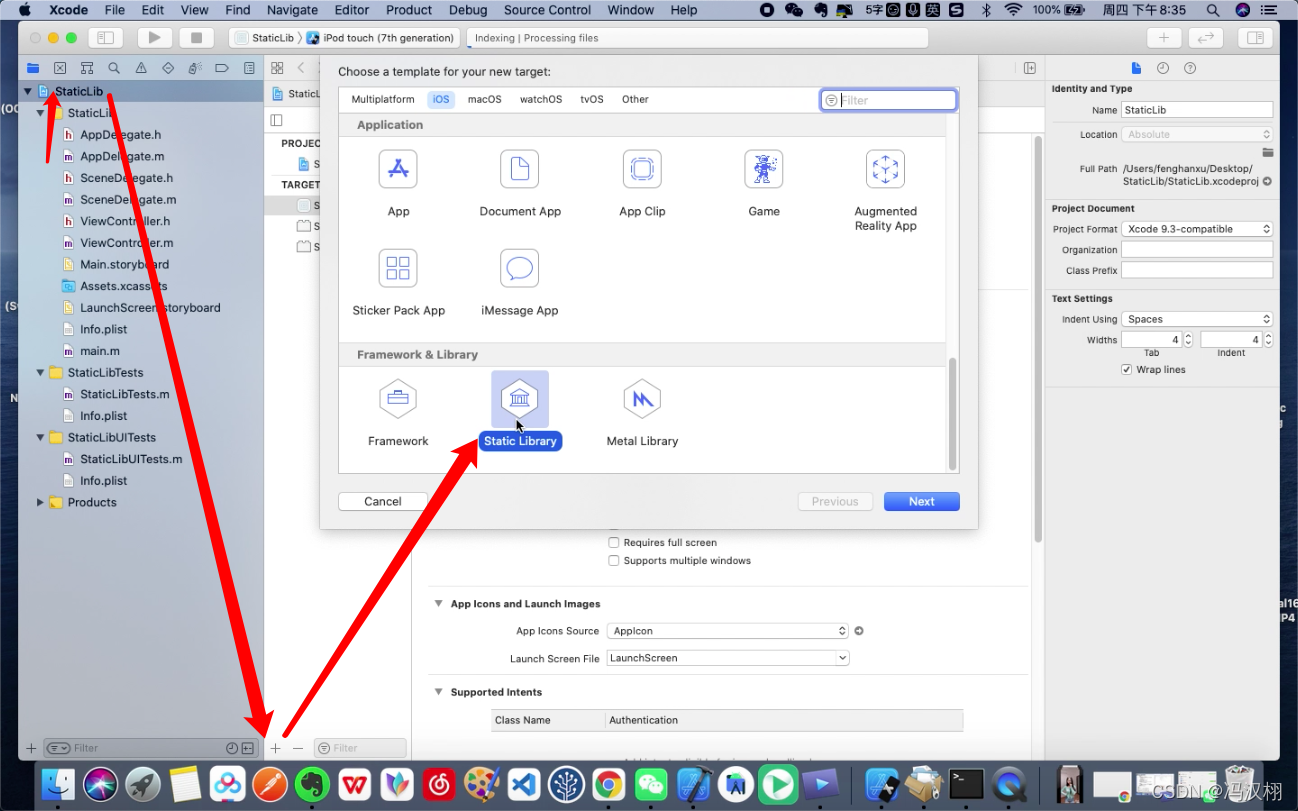Open the Report navigator
This screenshot has width=1298, height=811.
[249, 68]
